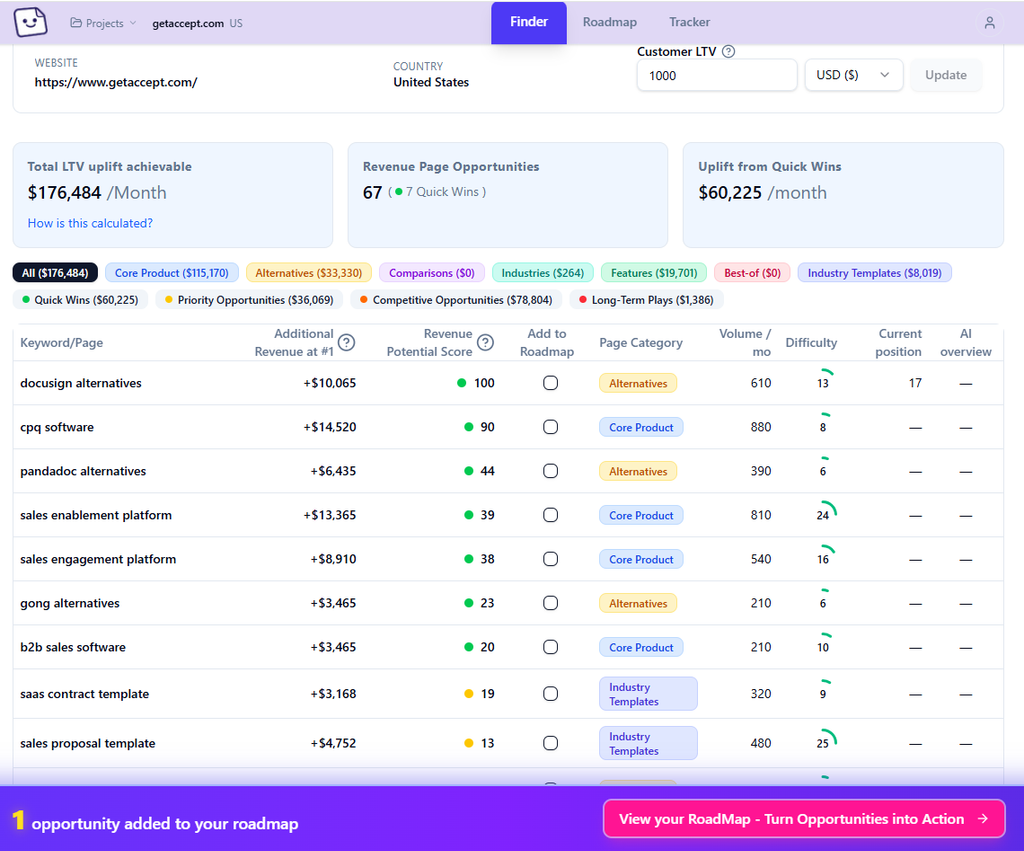Viewport: 1024px width, 851px height.
Task: Click getaccept.com project name in header
Action: point(188,24)
